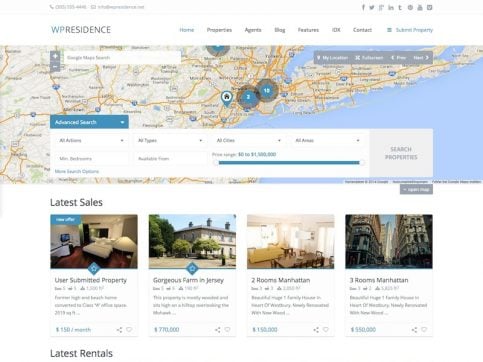Zoom in the map with plus button
The height and width of the screenshot is (362, 483).
[x=55, y=56]
